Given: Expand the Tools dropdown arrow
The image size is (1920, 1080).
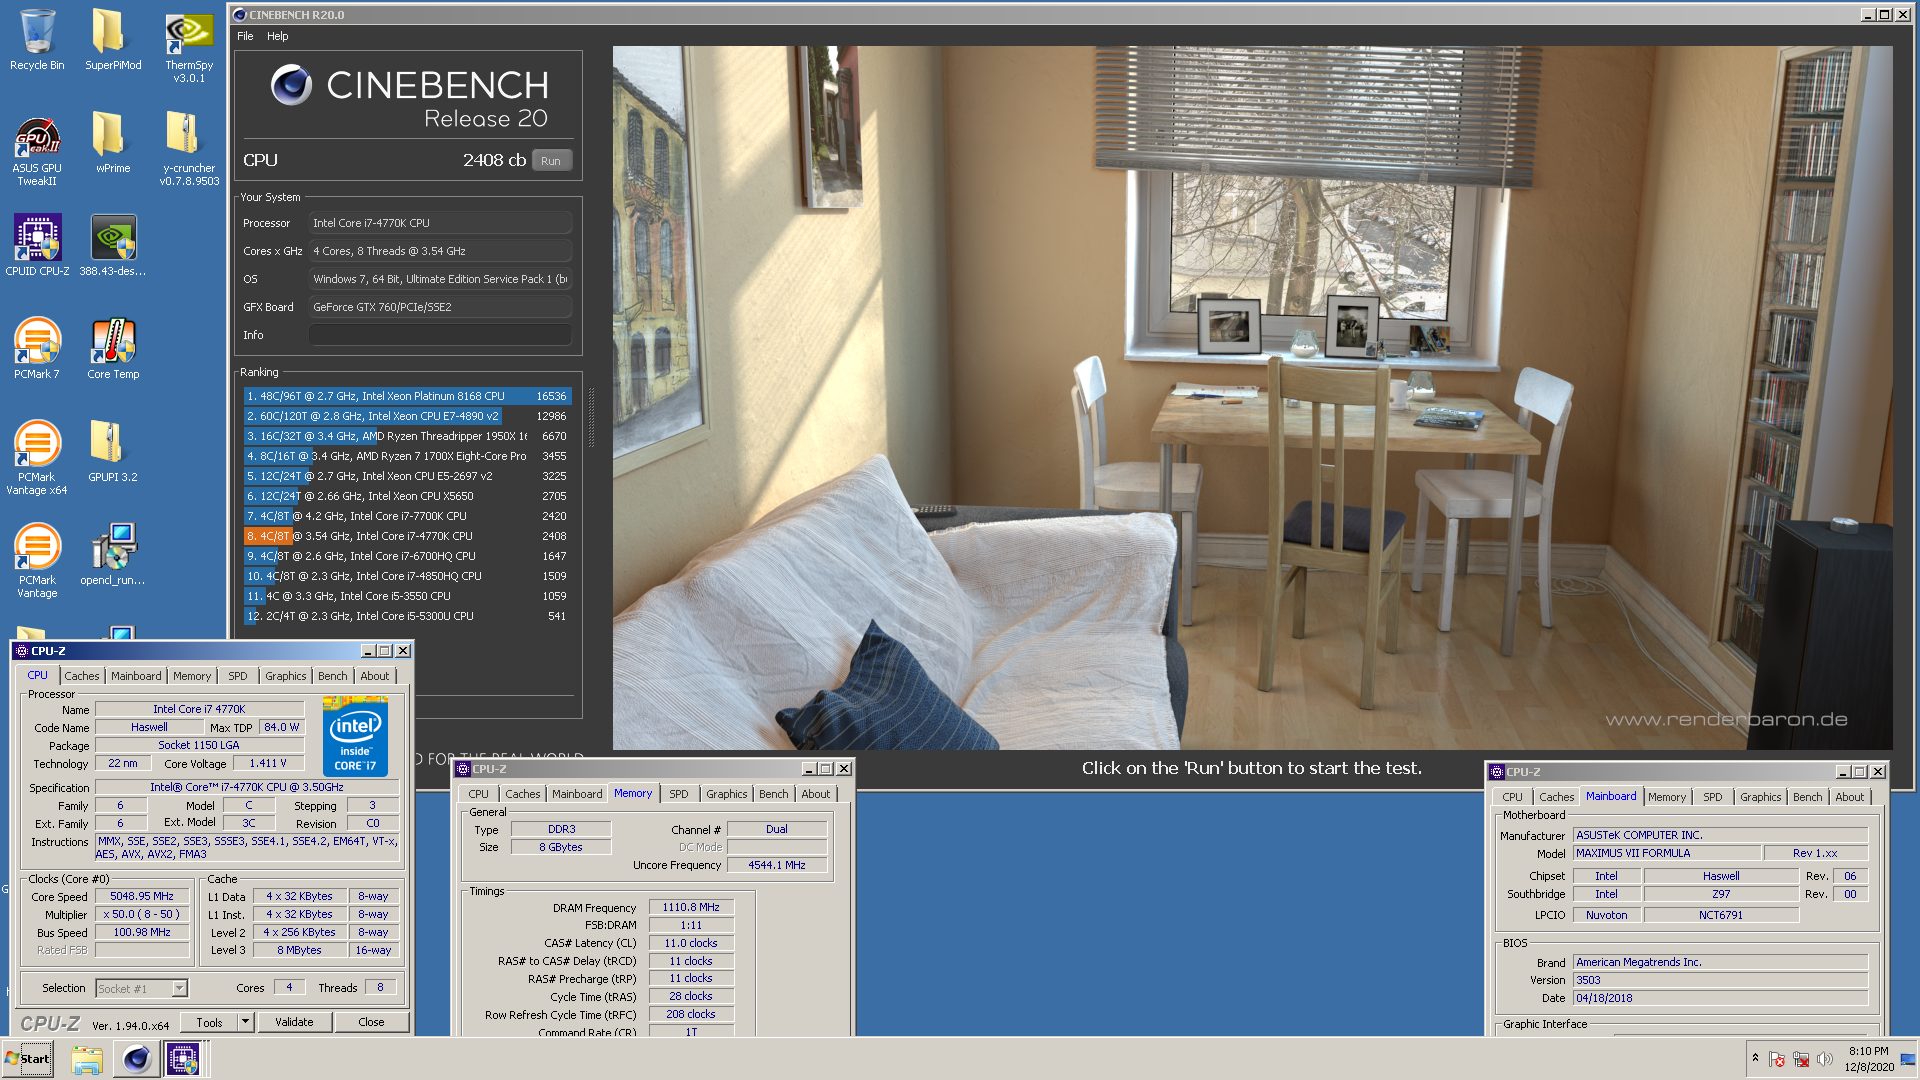Looking at the screenshot, I should click(x=245, y=1022).
